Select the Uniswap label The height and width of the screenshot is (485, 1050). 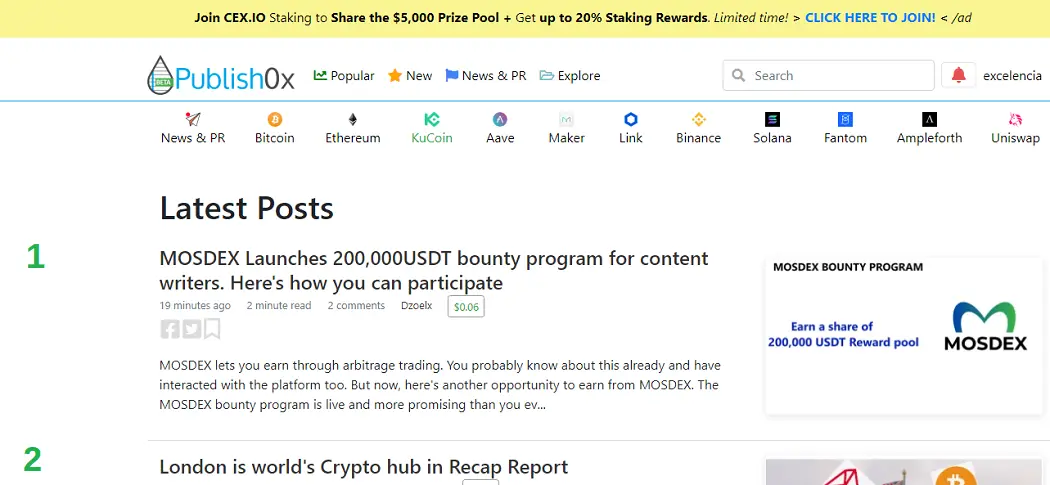(x=1015, y=138)
